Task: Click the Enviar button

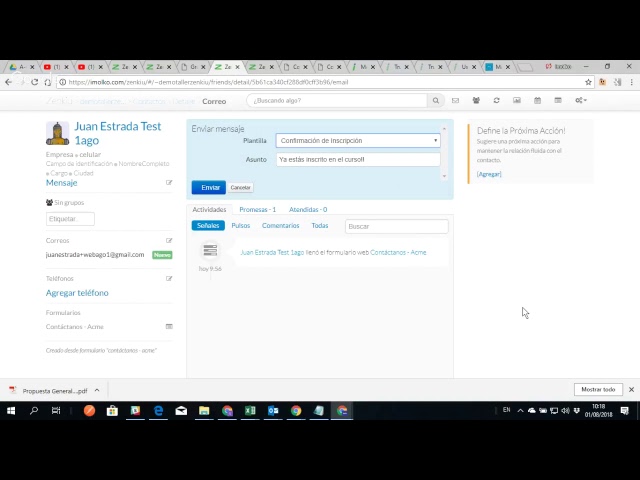Action: [x=209, y=187]
